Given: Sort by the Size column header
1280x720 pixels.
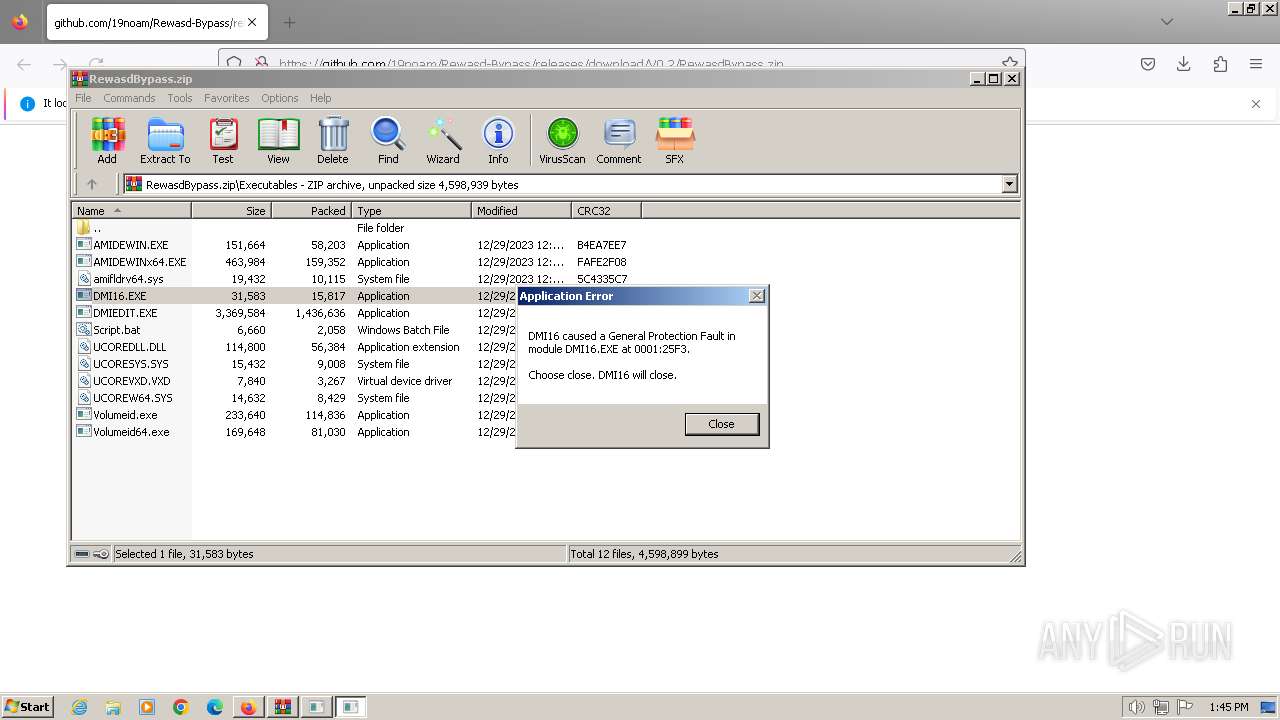Looking at the screenshot, I should (231, 211).
